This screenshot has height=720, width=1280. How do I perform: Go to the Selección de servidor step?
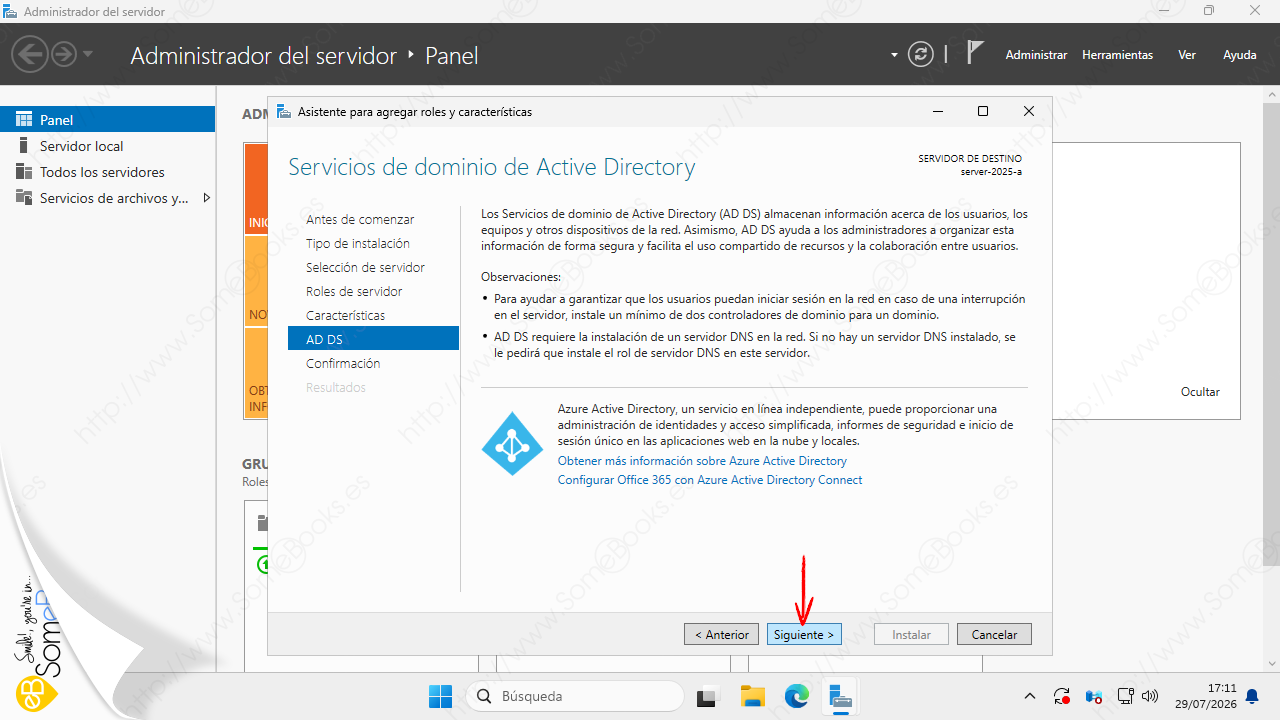click(365, 267)
